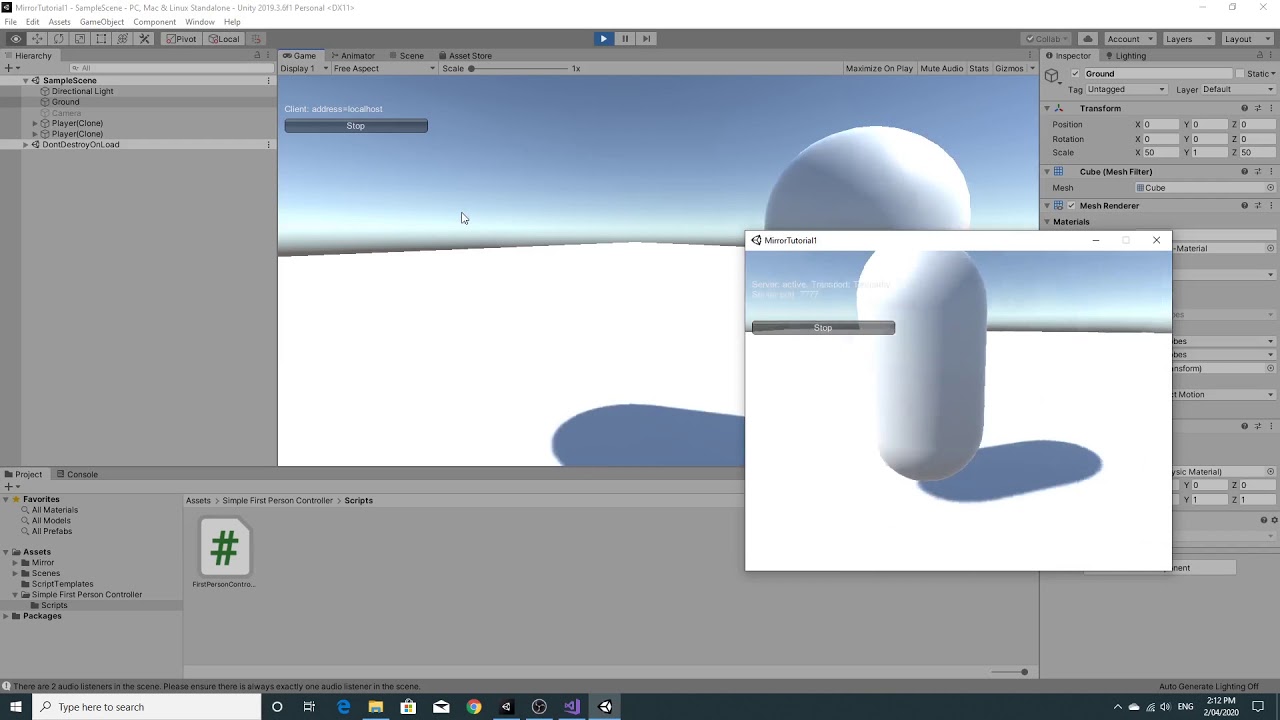Enable the Static checkbox
The image size is (1280, 720).
tap(1240, 74)
